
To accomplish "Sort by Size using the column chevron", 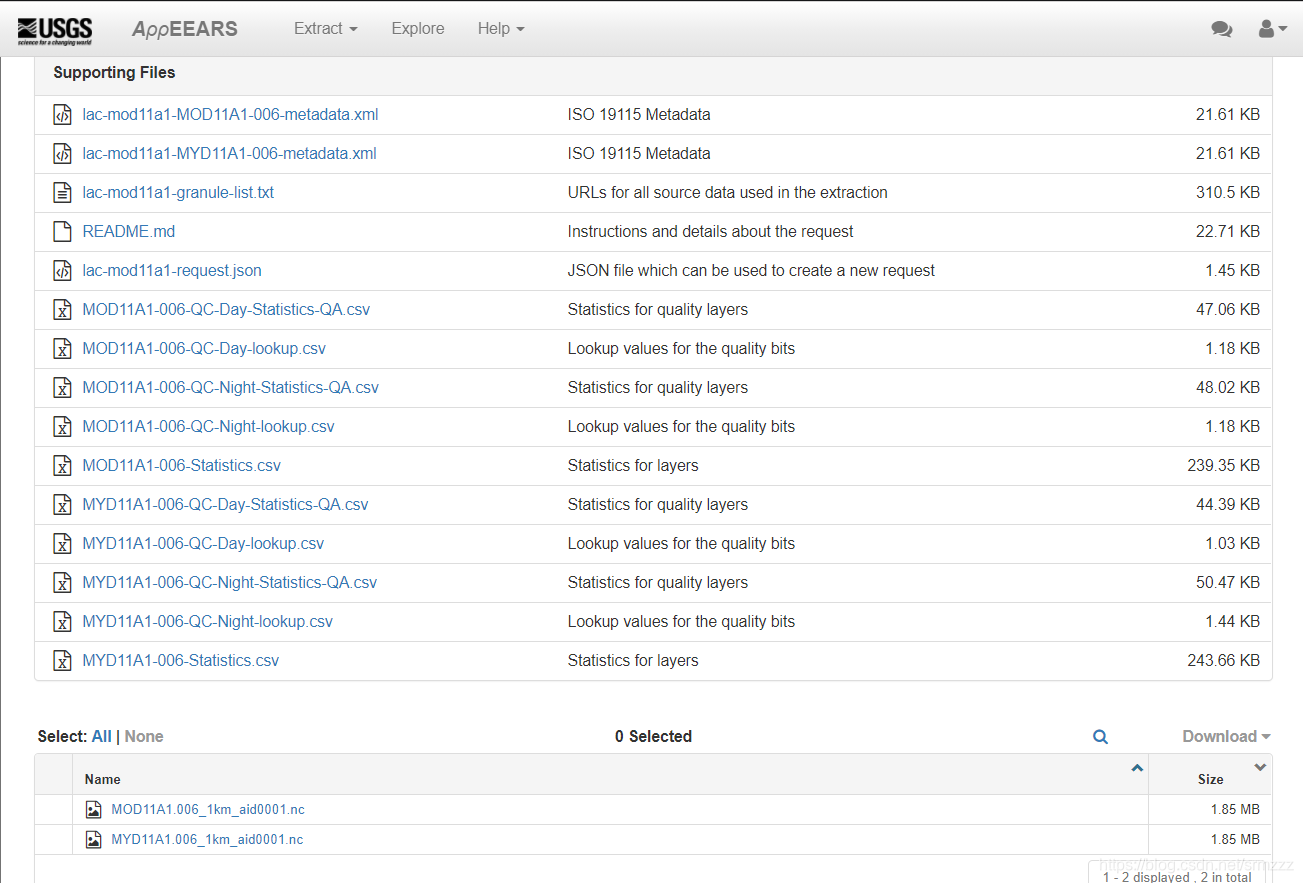I will tap(1260, 767).
